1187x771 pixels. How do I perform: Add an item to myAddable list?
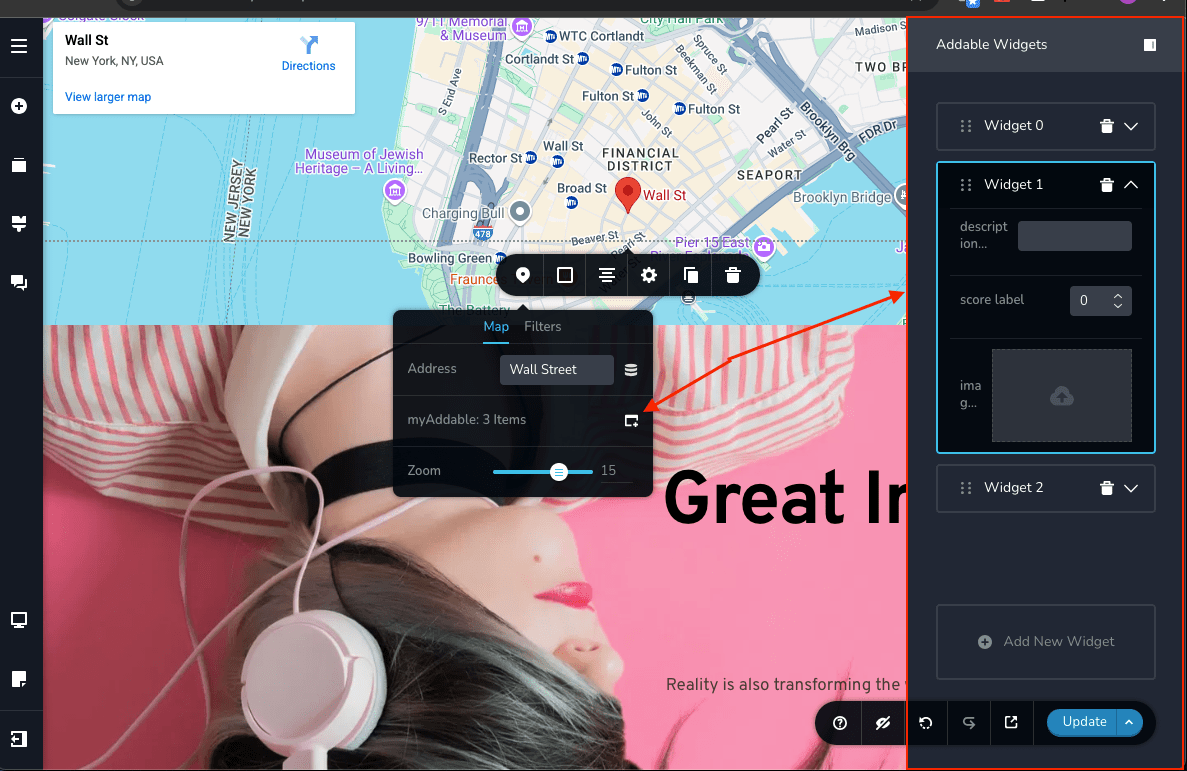click(x=631, y=420)
